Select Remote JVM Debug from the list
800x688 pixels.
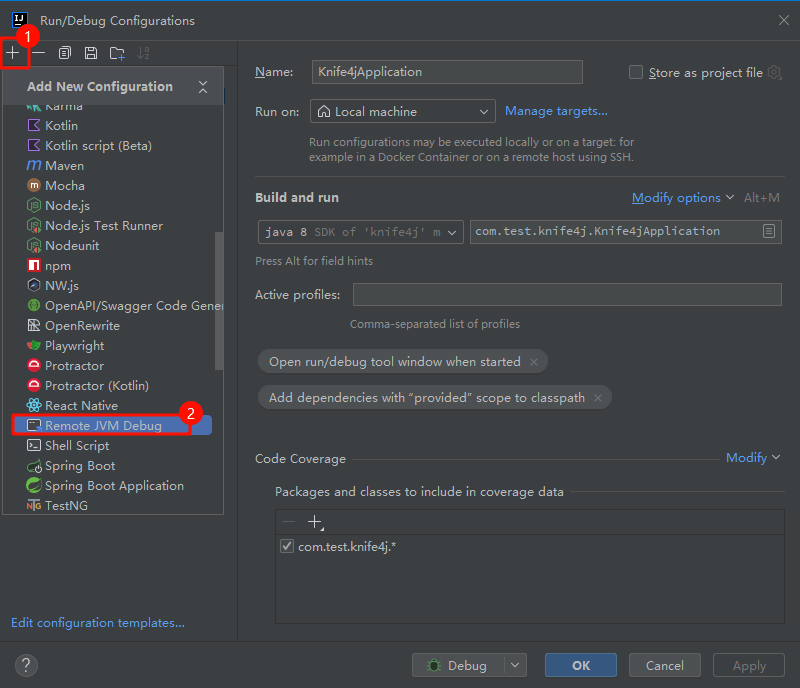coord(103,425)
